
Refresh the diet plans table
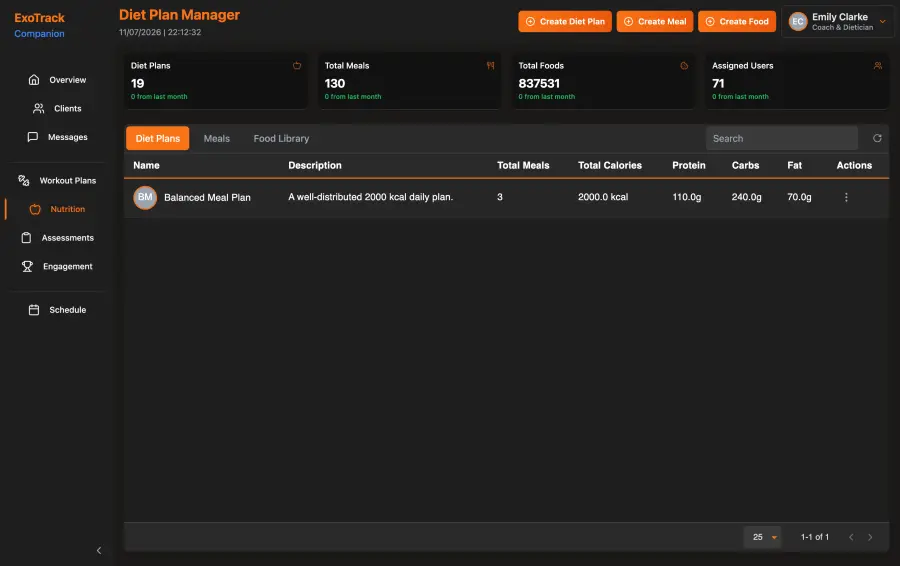point(877,138)
